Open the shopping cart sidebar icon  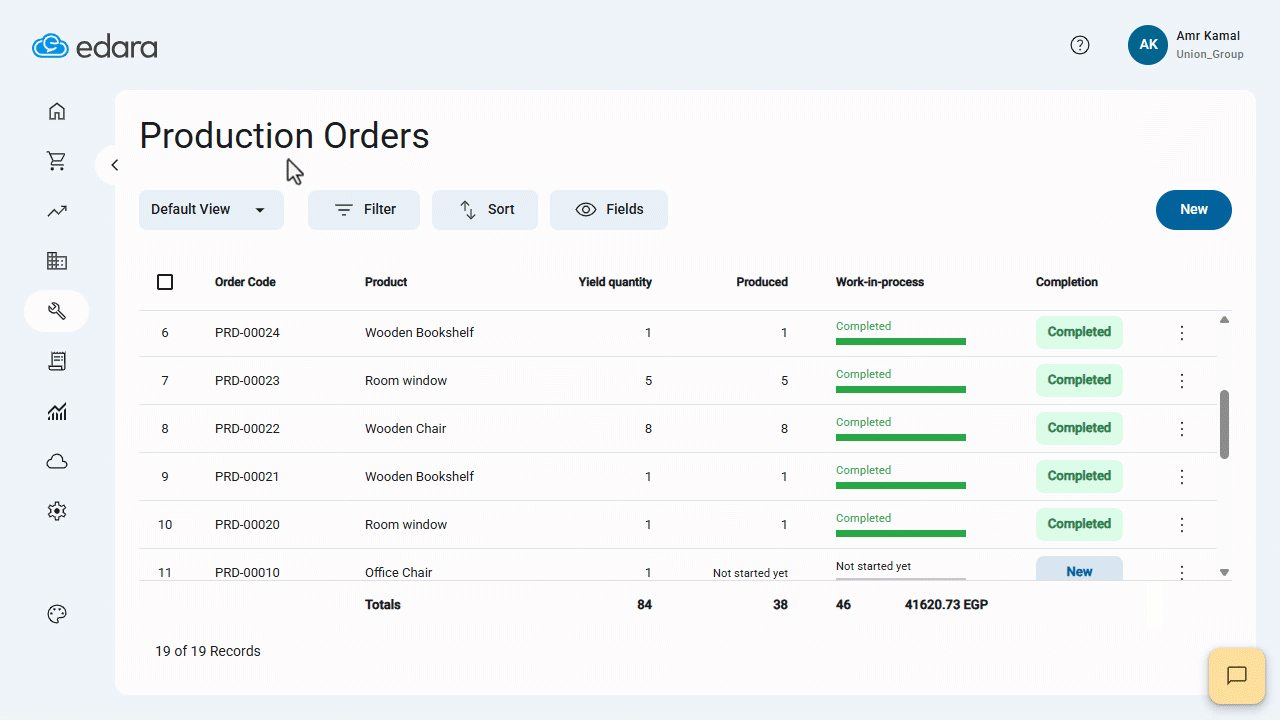tap(57, 161)
